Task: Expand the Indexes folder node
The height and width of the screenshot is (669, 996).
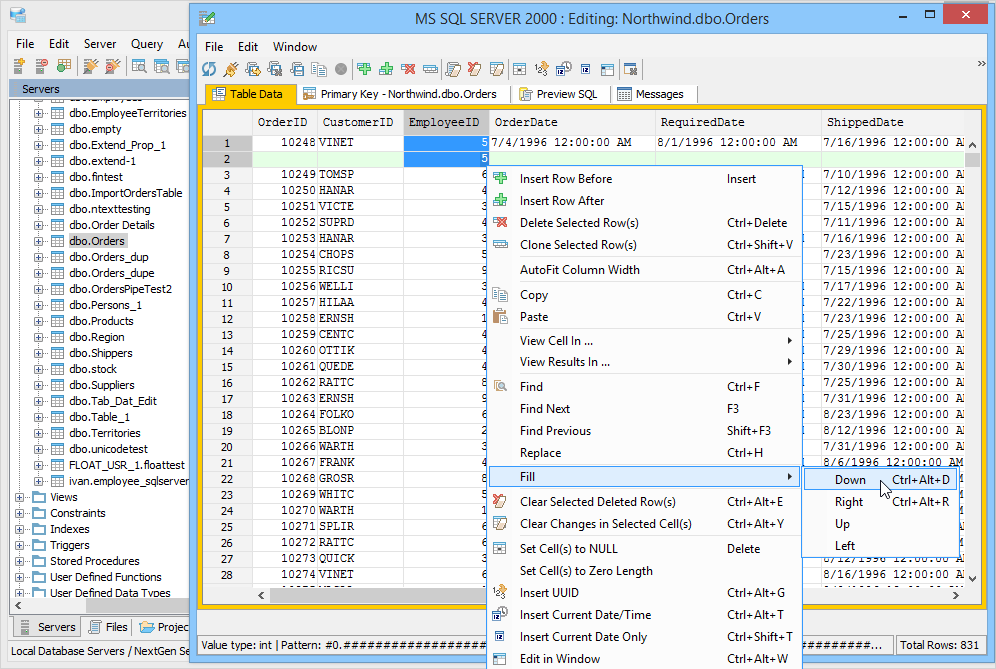Action: (x=20, y=529)
